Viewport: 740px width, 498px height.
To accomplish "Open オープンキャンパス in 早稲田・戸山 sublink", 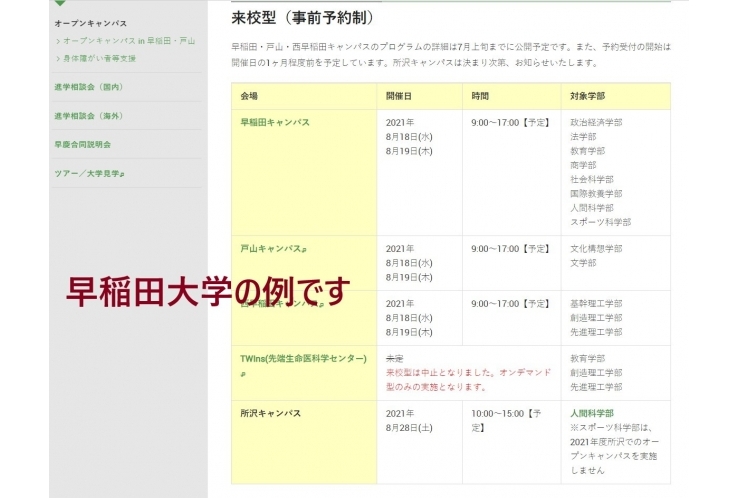I will [x=129, y=41].
